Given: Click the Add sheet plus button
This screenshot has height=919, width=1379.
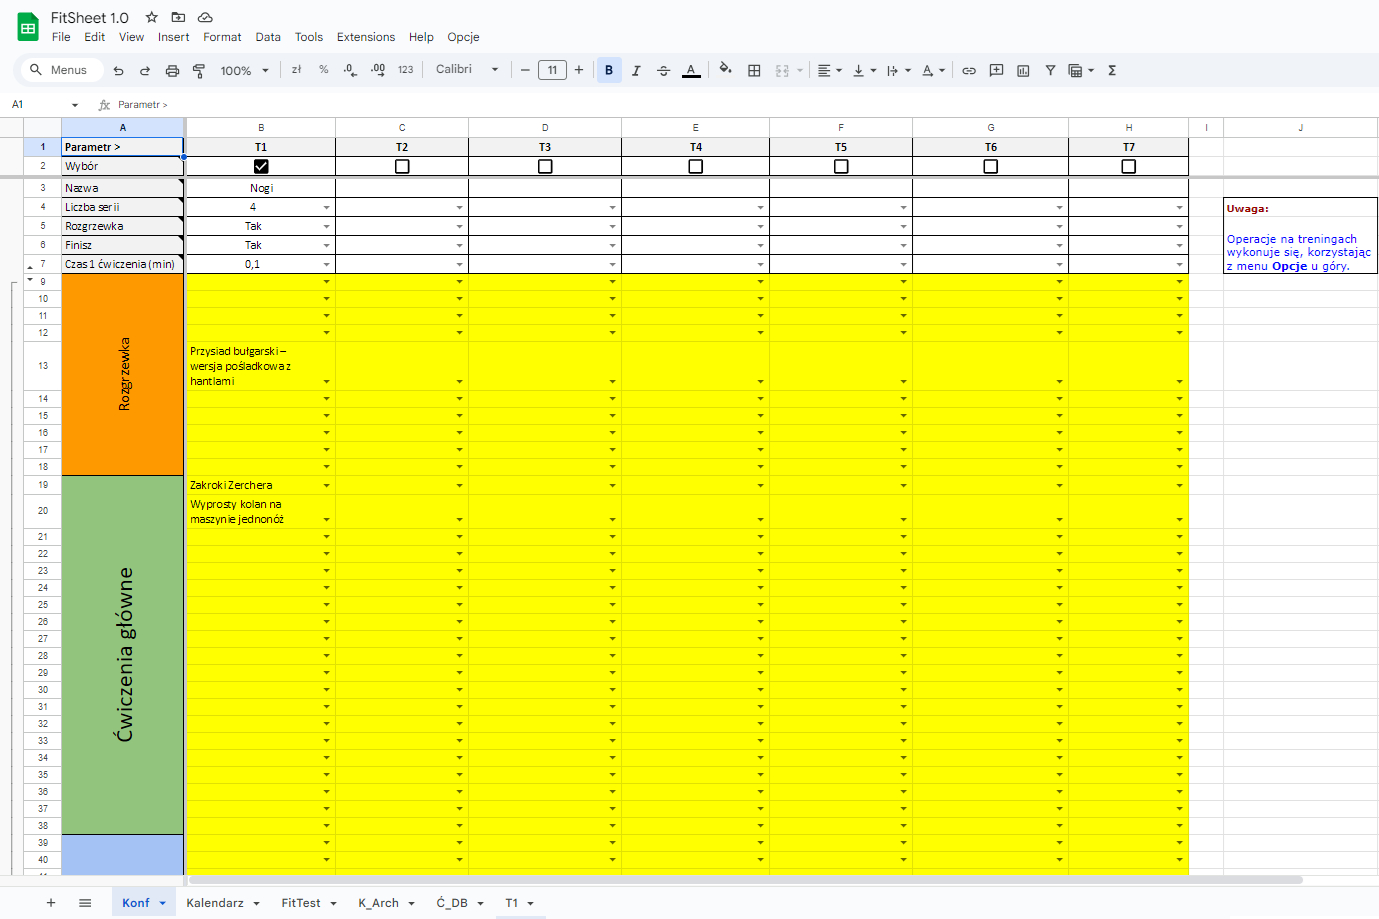Looking at the screenshot, I should point(51,903).
